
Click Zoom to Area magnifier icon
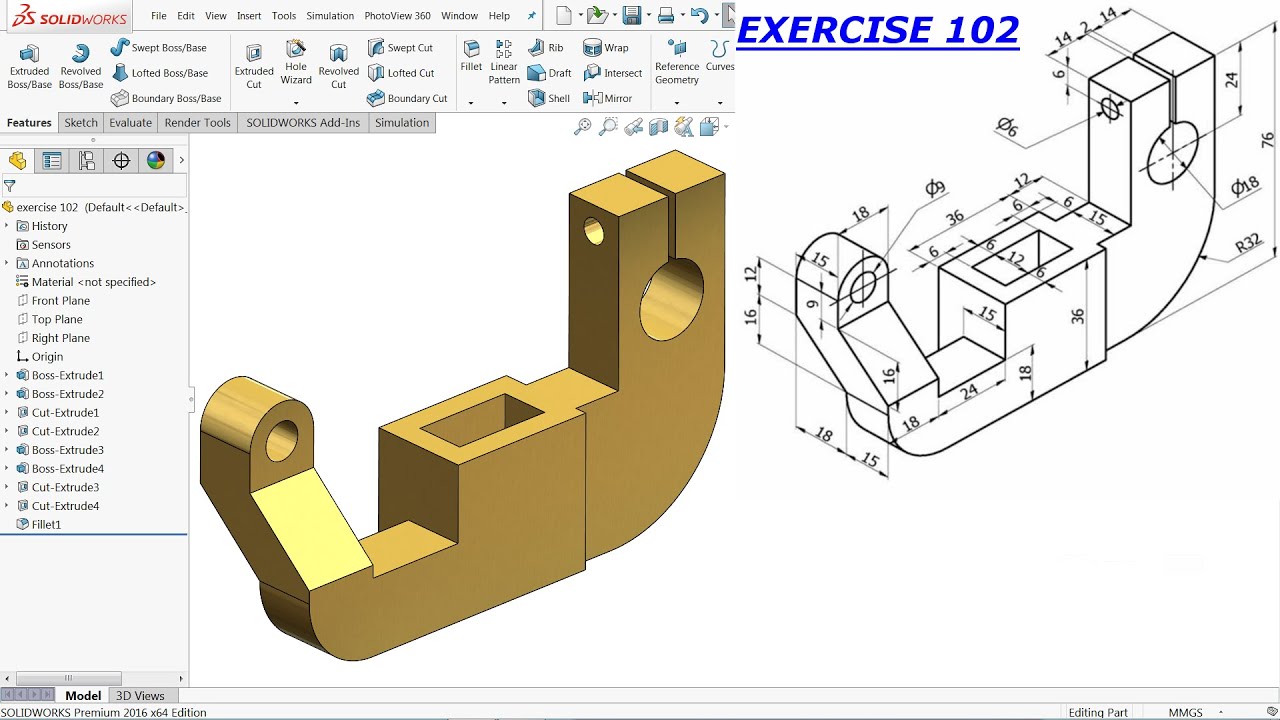608,127
